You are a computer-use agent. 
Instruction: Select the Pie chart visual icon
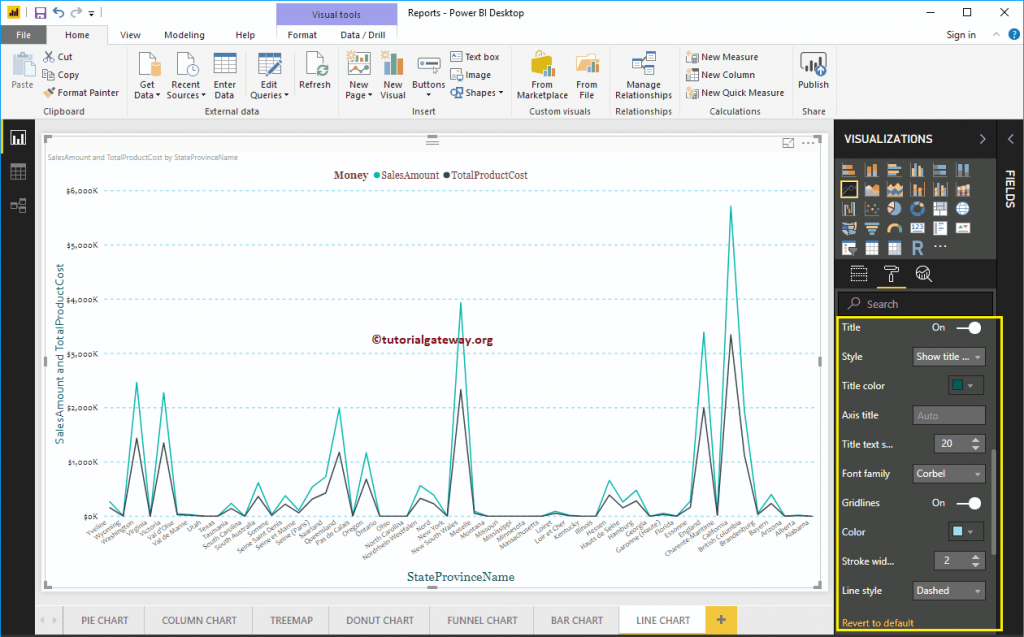[x=895, y=208]
